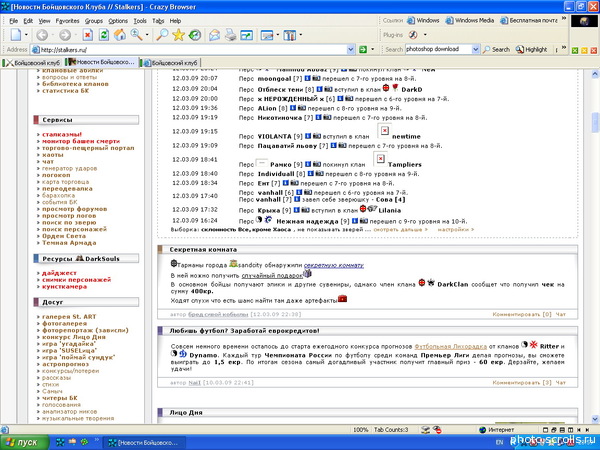The image size is (600, 450).
Task: Click the Forward arrow icon
Action: 65,35
